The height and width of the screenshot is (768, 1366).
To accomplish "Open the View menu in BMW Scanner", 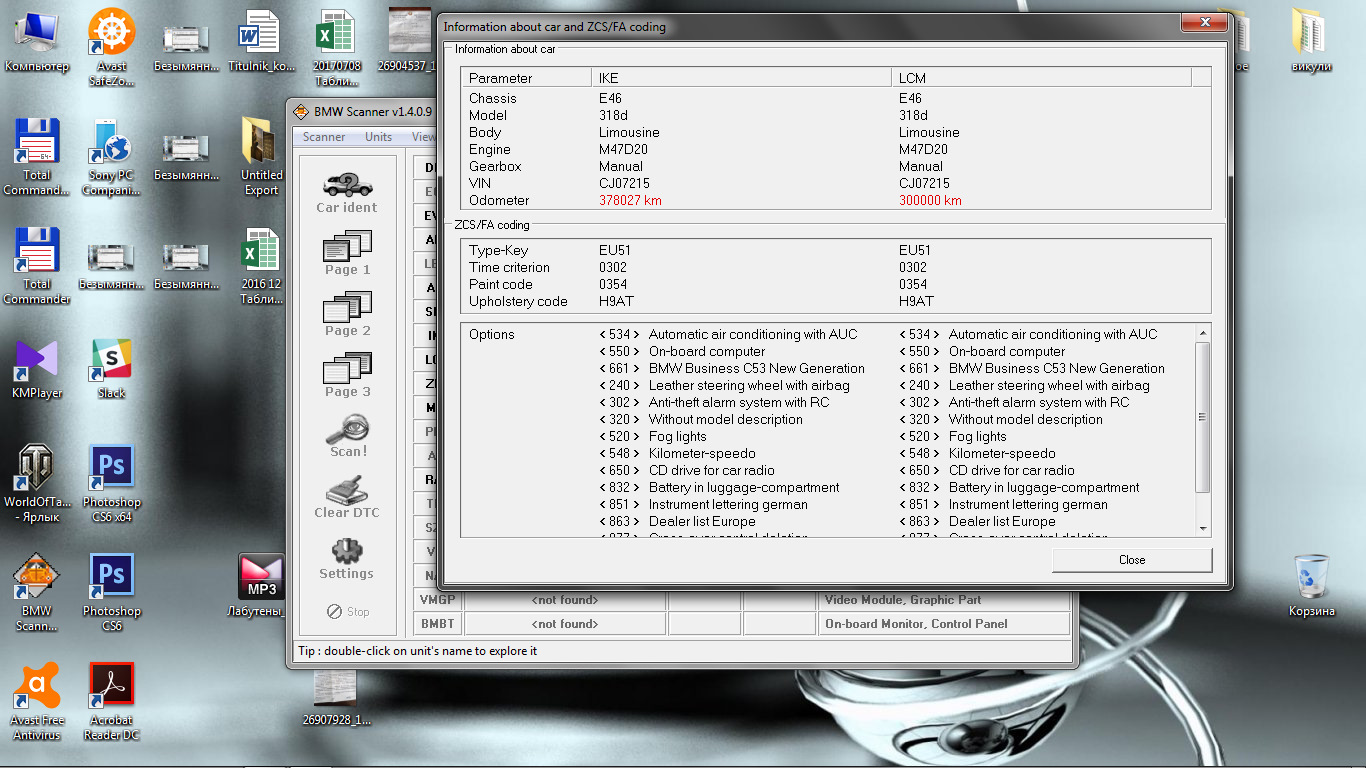I will point(424,137).
